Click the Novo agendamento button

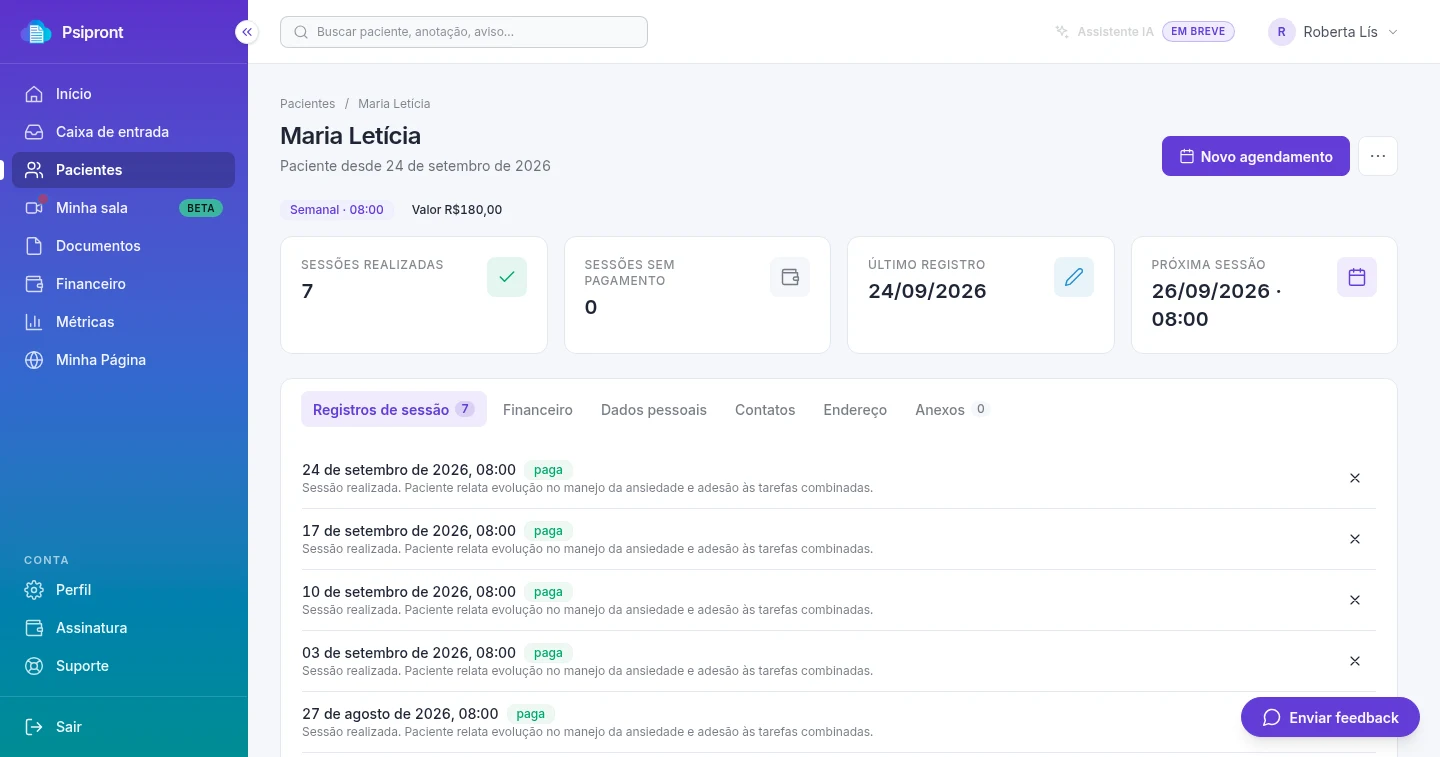(1256, 156)
